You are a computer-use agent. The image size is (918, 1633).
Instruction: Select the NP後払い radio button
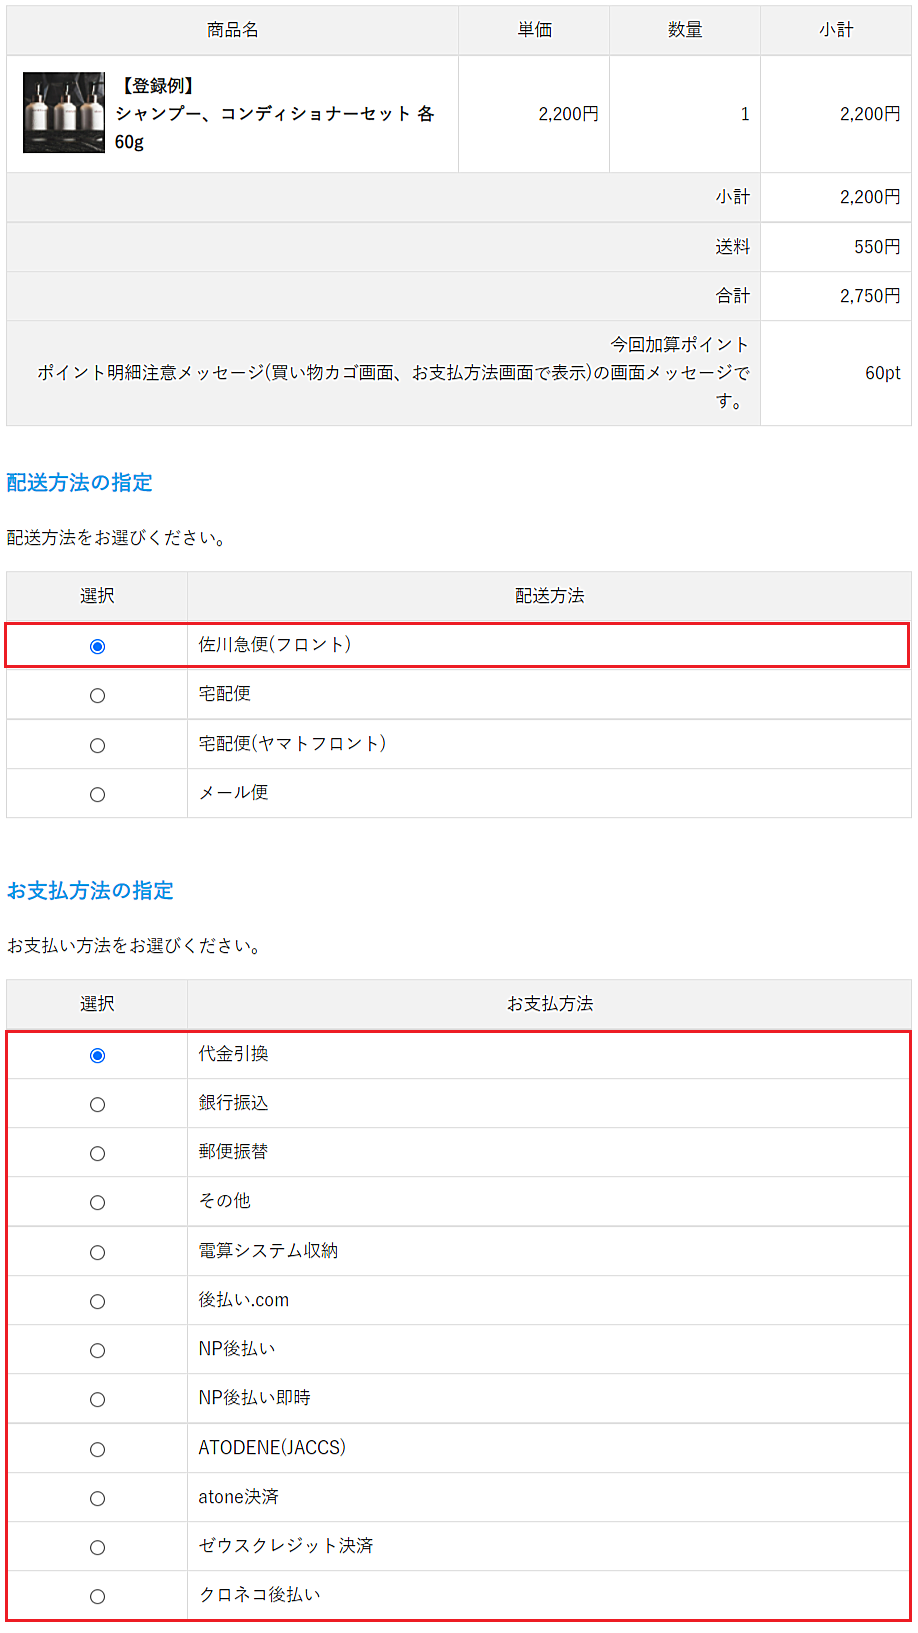(x=97, y=1350)
